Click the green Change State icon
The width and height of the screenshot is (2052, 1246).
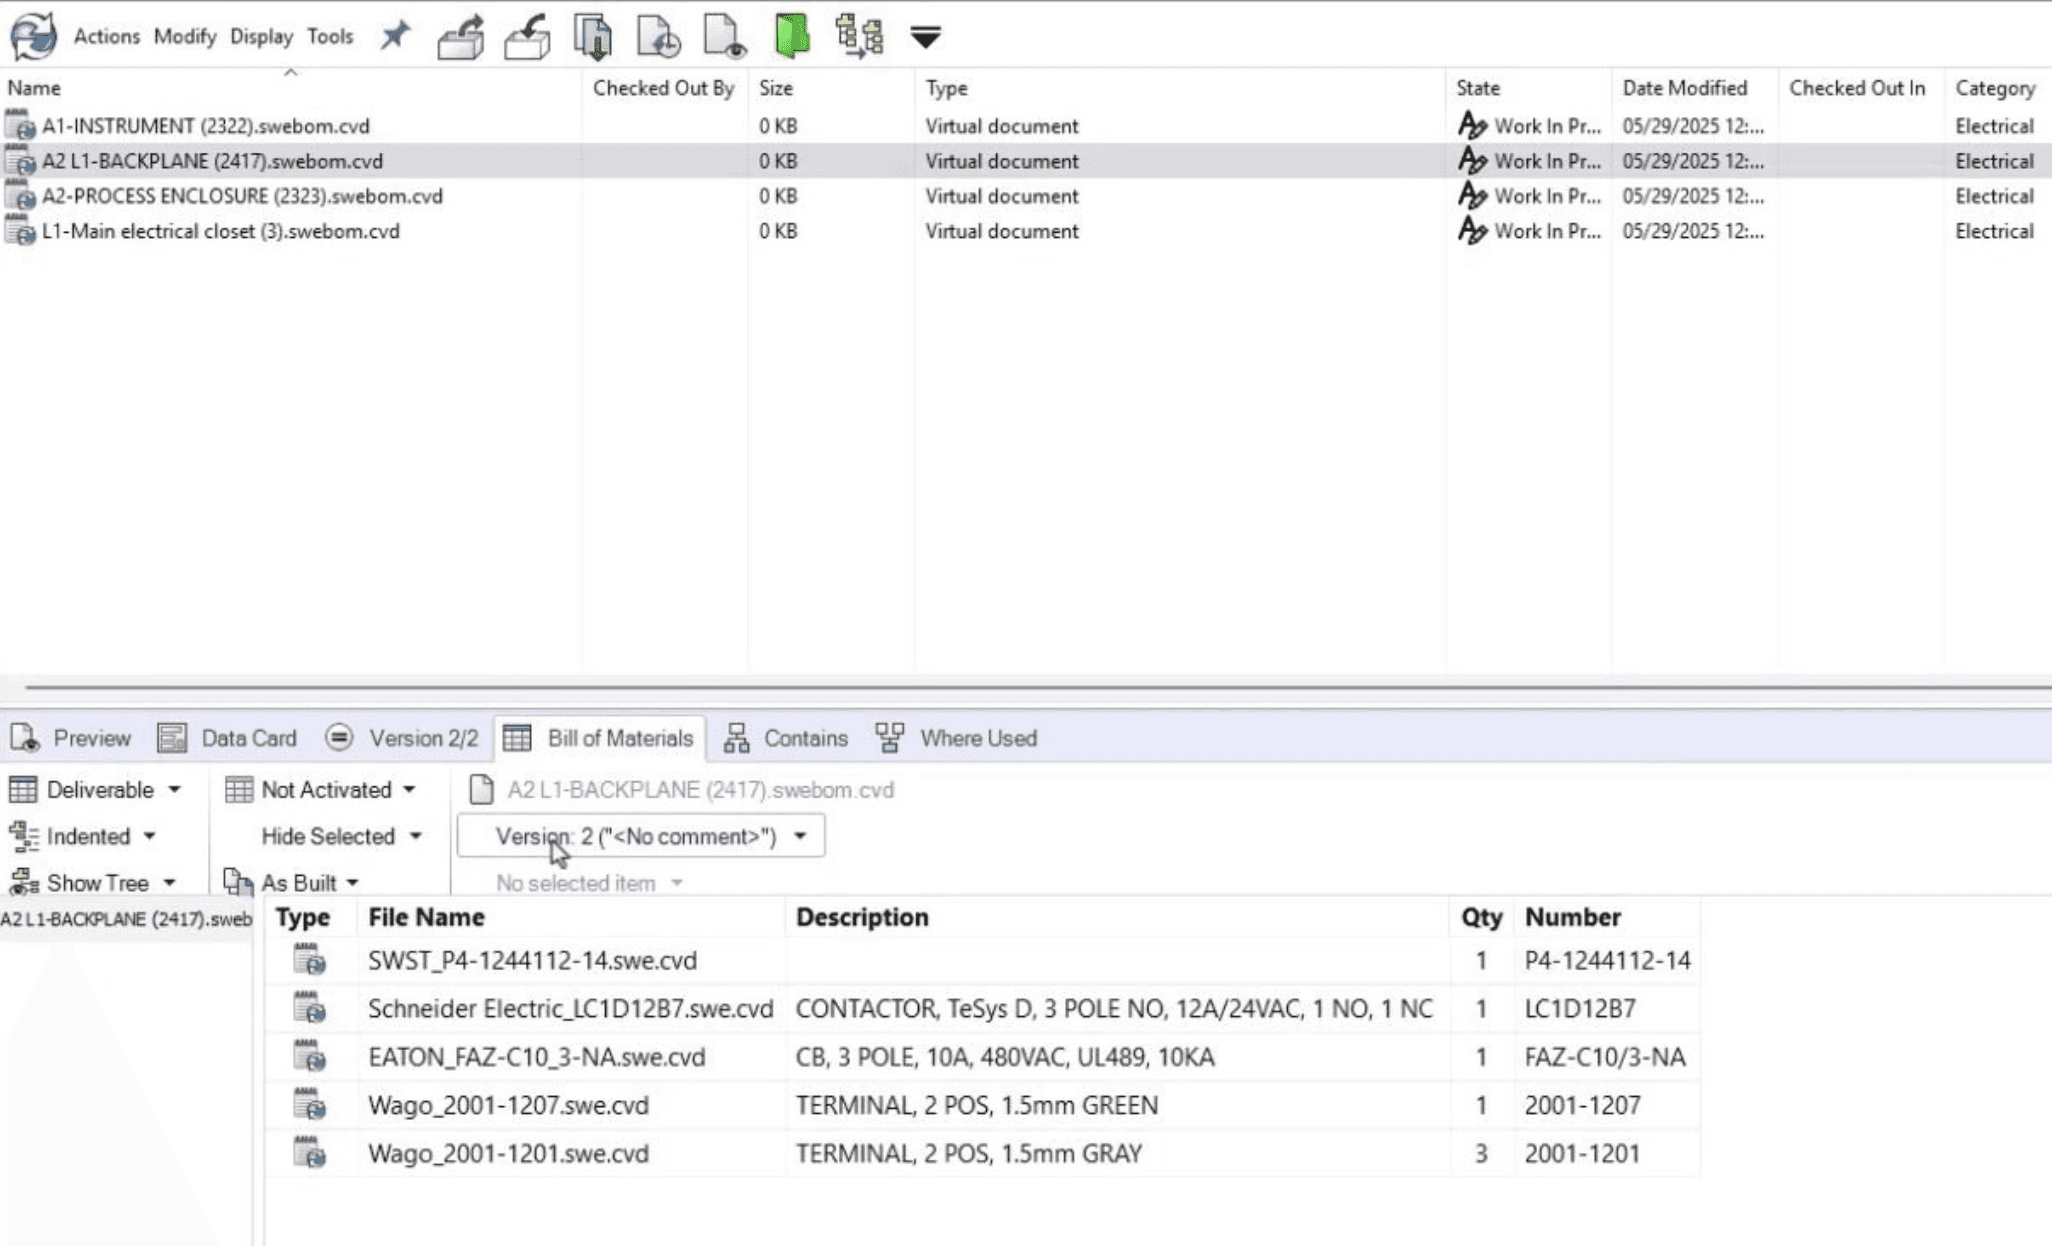(791, 35)
